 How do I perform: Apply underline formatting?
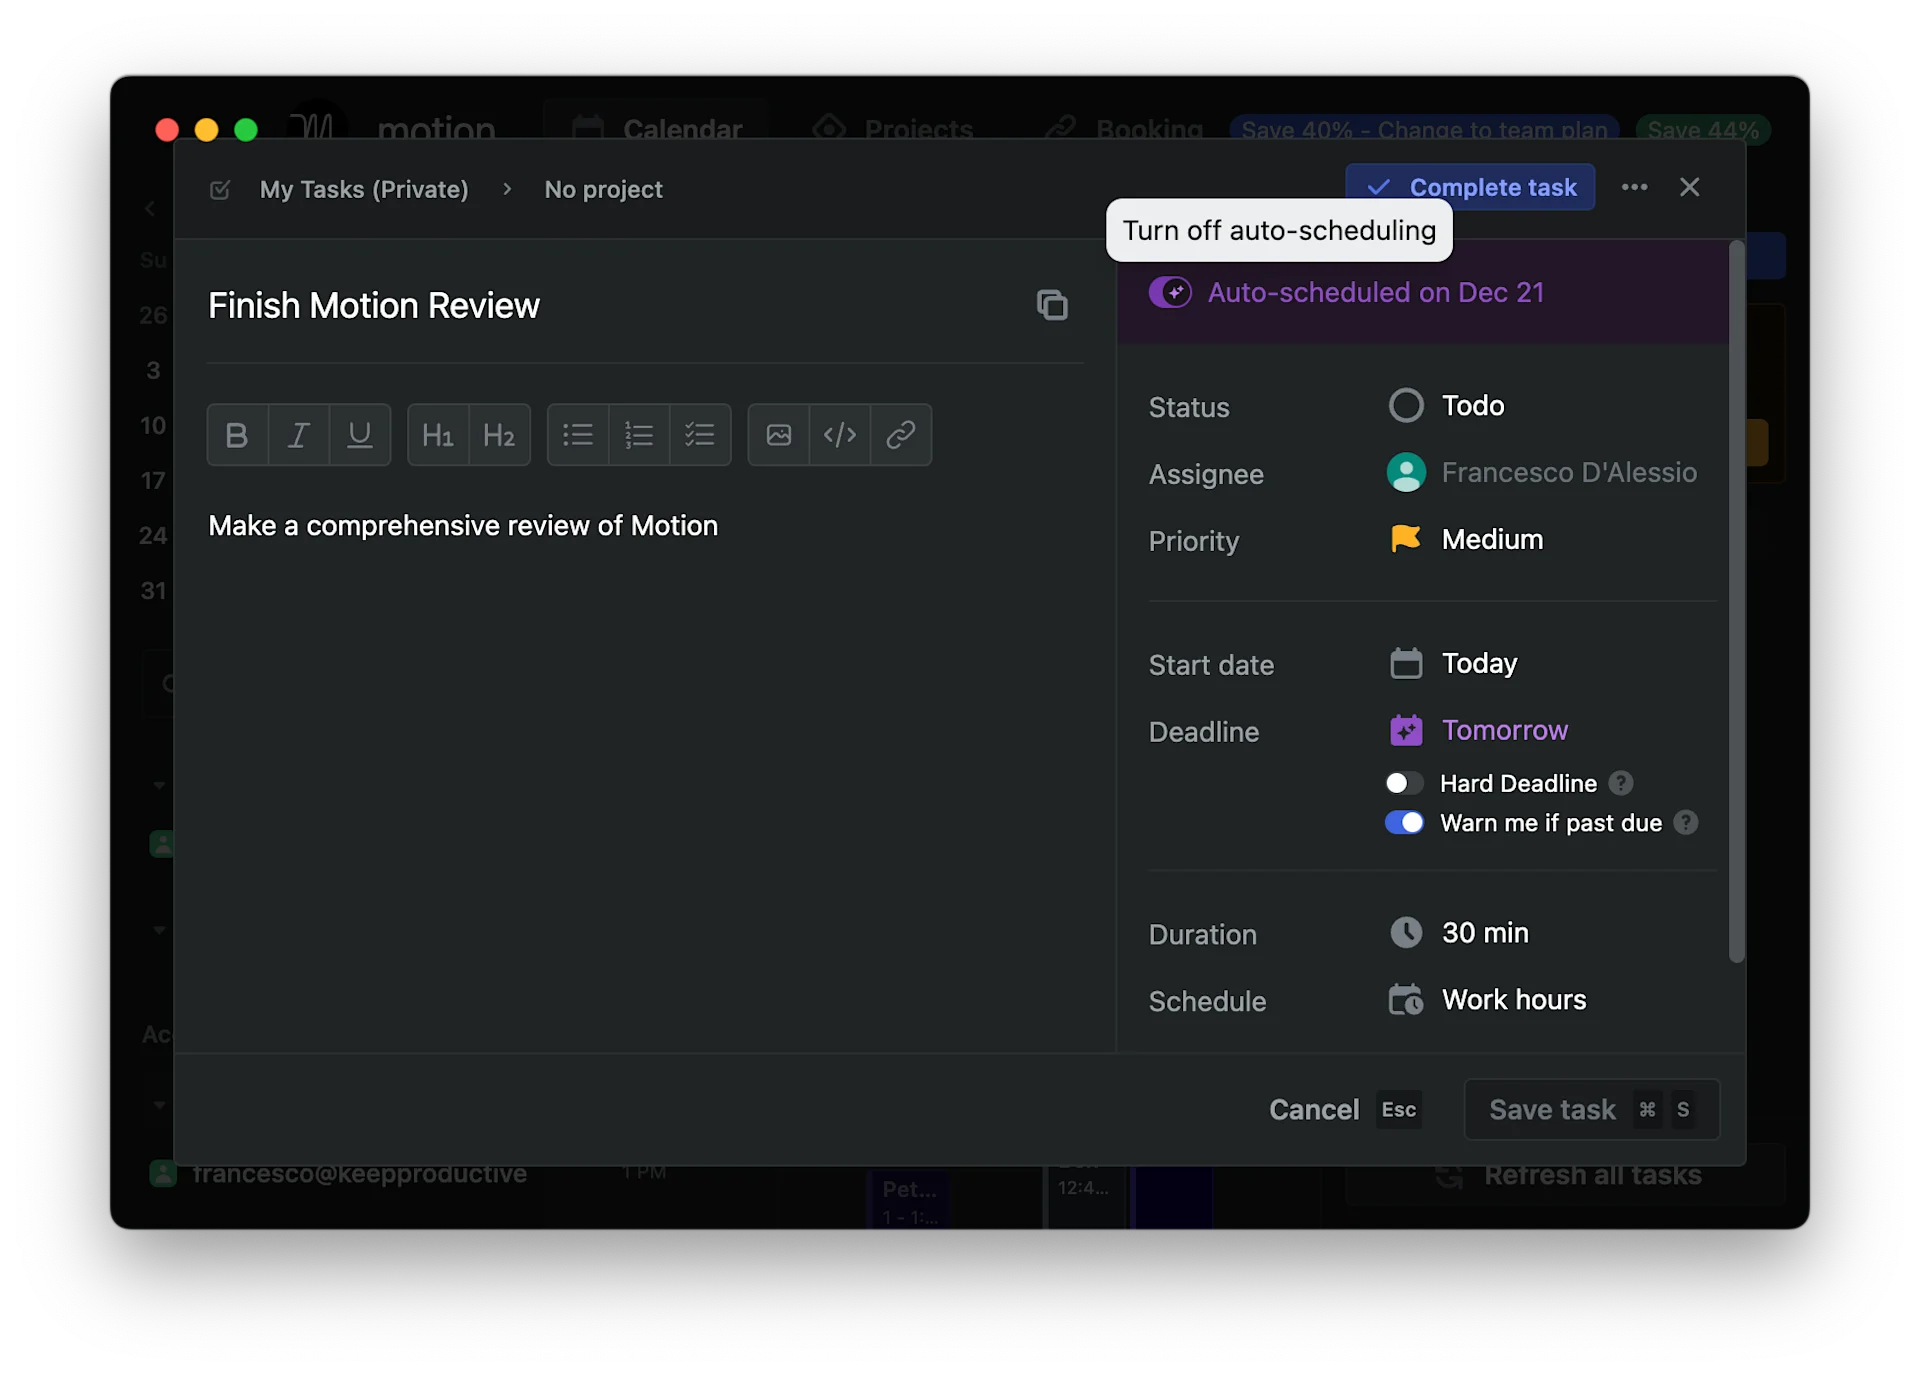pos(359,435)
